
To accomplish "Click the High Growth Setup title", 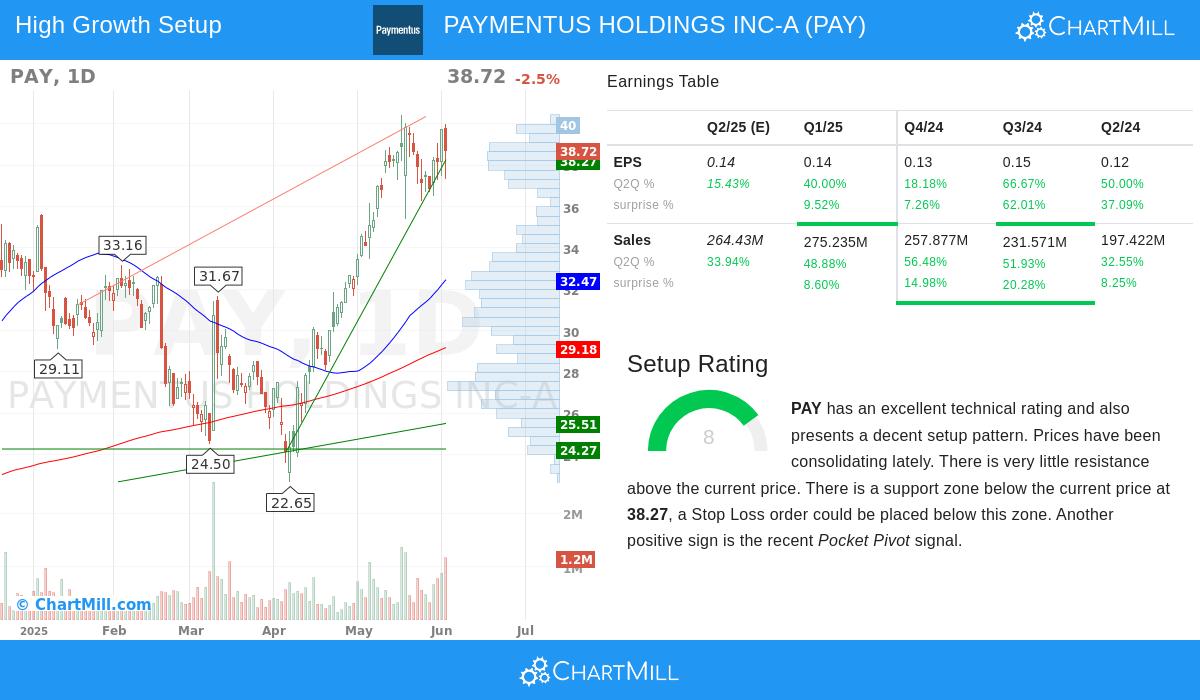I will (118, 25).
